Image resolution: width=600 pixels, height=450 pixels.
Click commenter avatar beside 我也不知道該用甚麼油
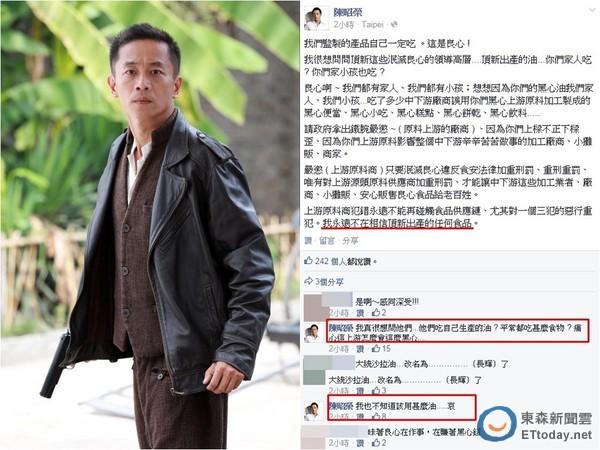pos(314,411)
